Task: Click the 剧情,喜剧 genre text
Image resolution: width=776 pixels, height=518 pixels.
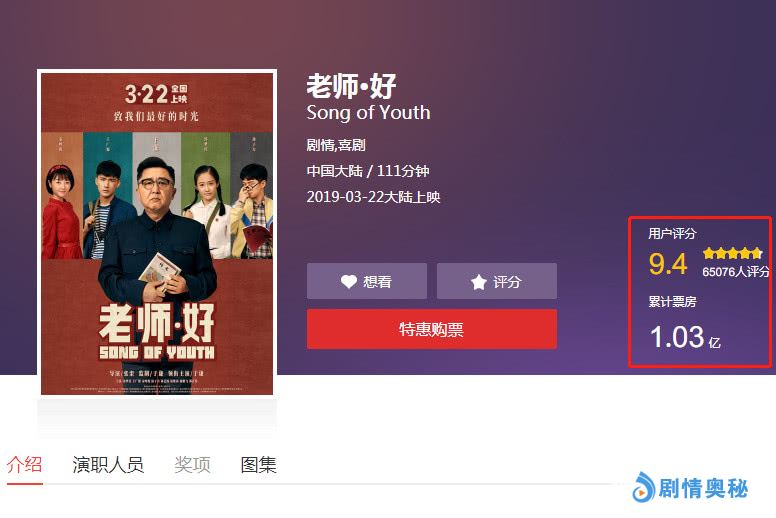Action: tap(336, 145)
